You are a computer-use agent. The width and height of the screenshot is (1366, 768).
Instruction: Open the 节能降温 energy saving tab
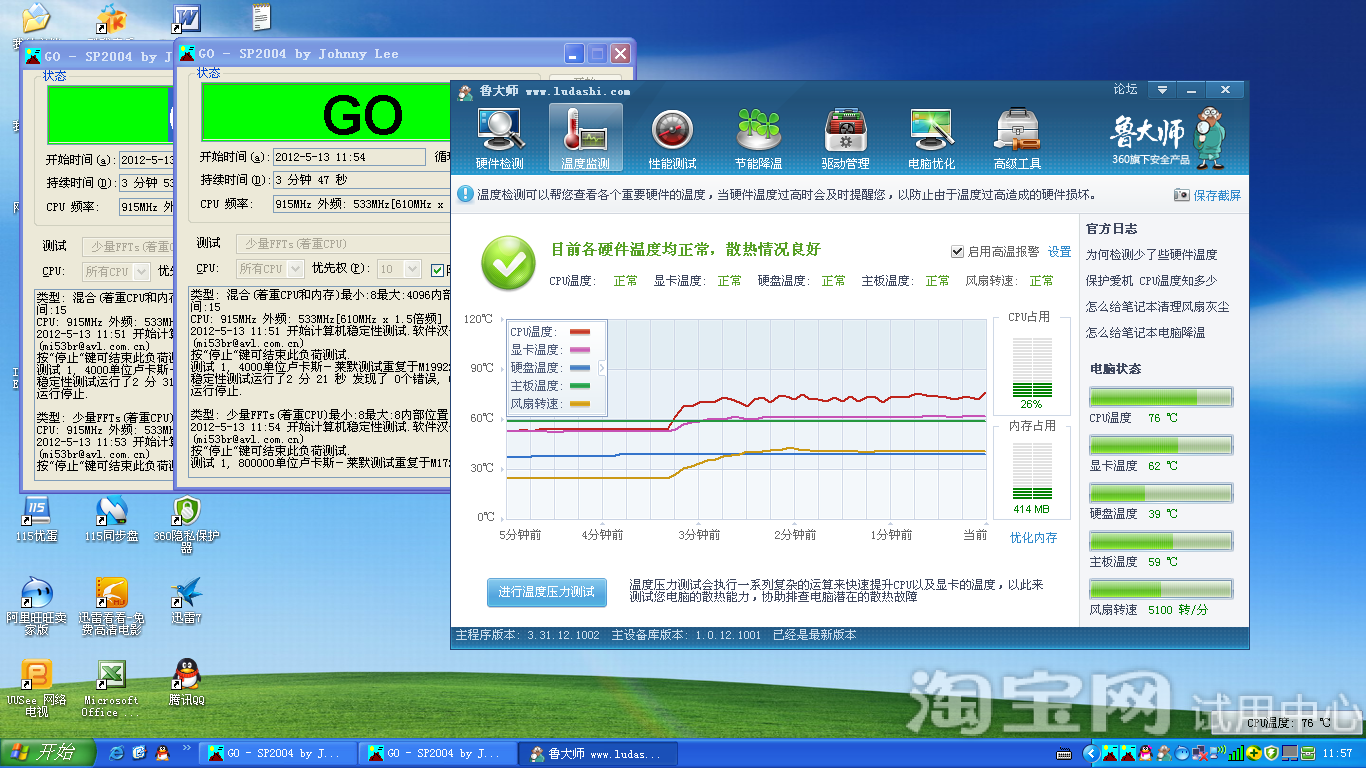(x=758, y=138)
